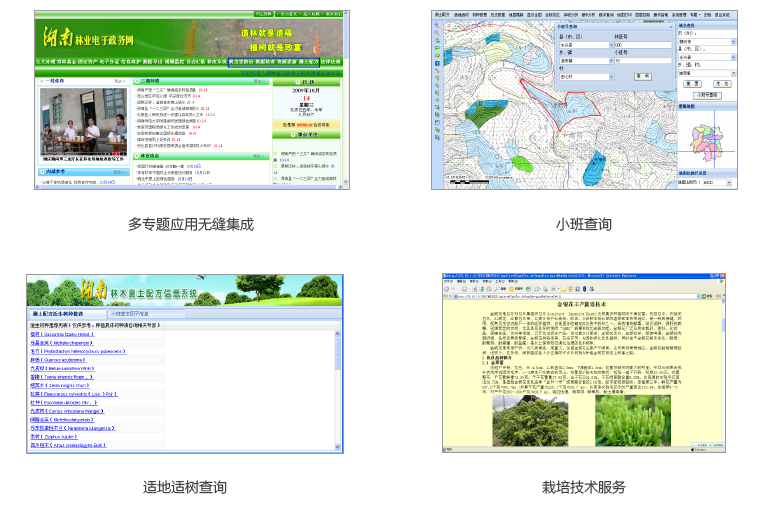Open the 县(市、区) dropdown in query dialog

point(611,45)
